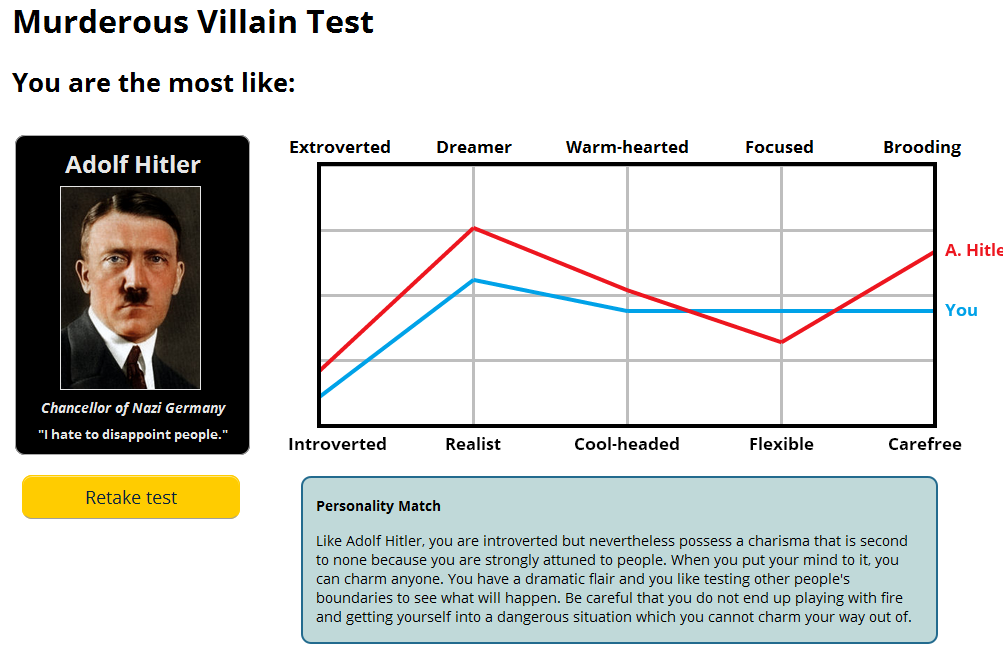Click the Warm-hearted chart label

coord(627,147)
